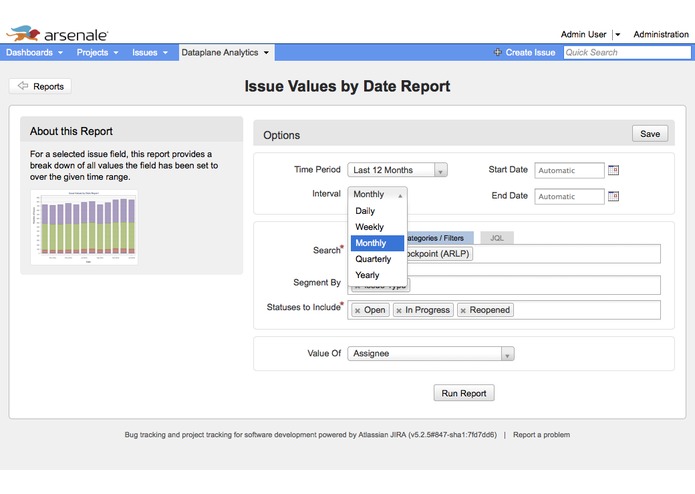Image resolution: width=695 pixels, height=494 pixels.
Task: Click the ARLP project tag in Search
Action: 438,254
